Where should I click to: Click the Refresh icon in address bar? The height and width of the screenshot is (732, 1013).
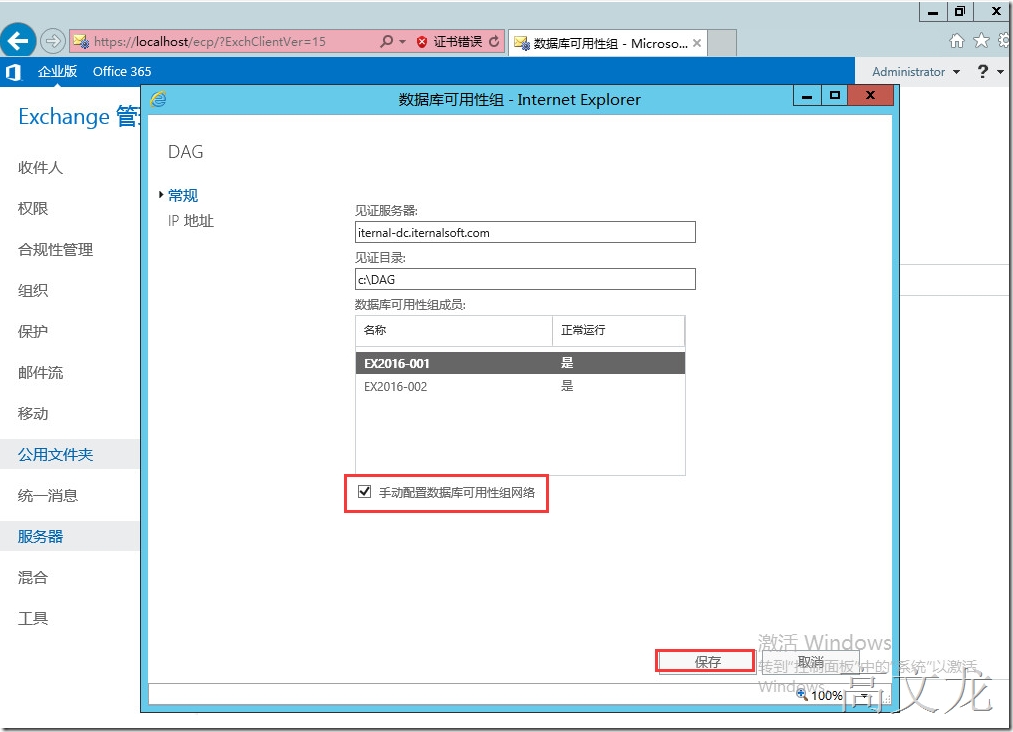click(x=494, y=41)
